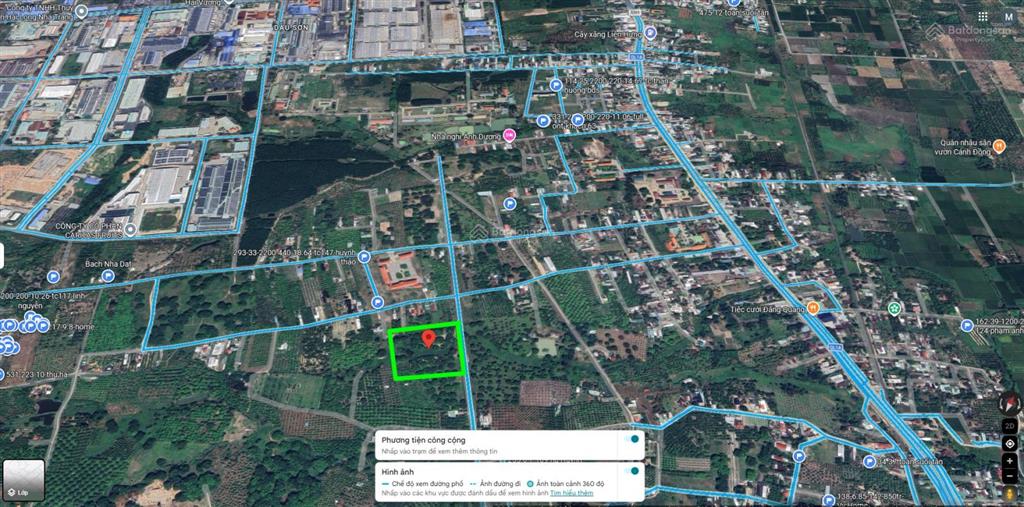Open the Google account avatar M

[x=1007, y=17]
